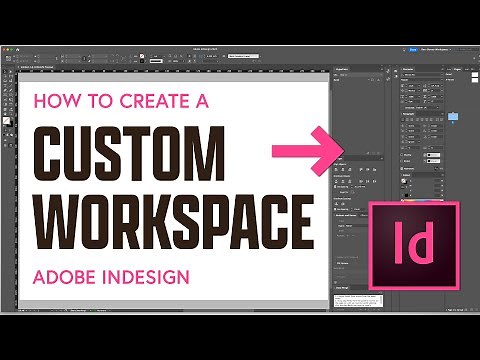Open the font family dropdown in Character panel

click(422, 75)
